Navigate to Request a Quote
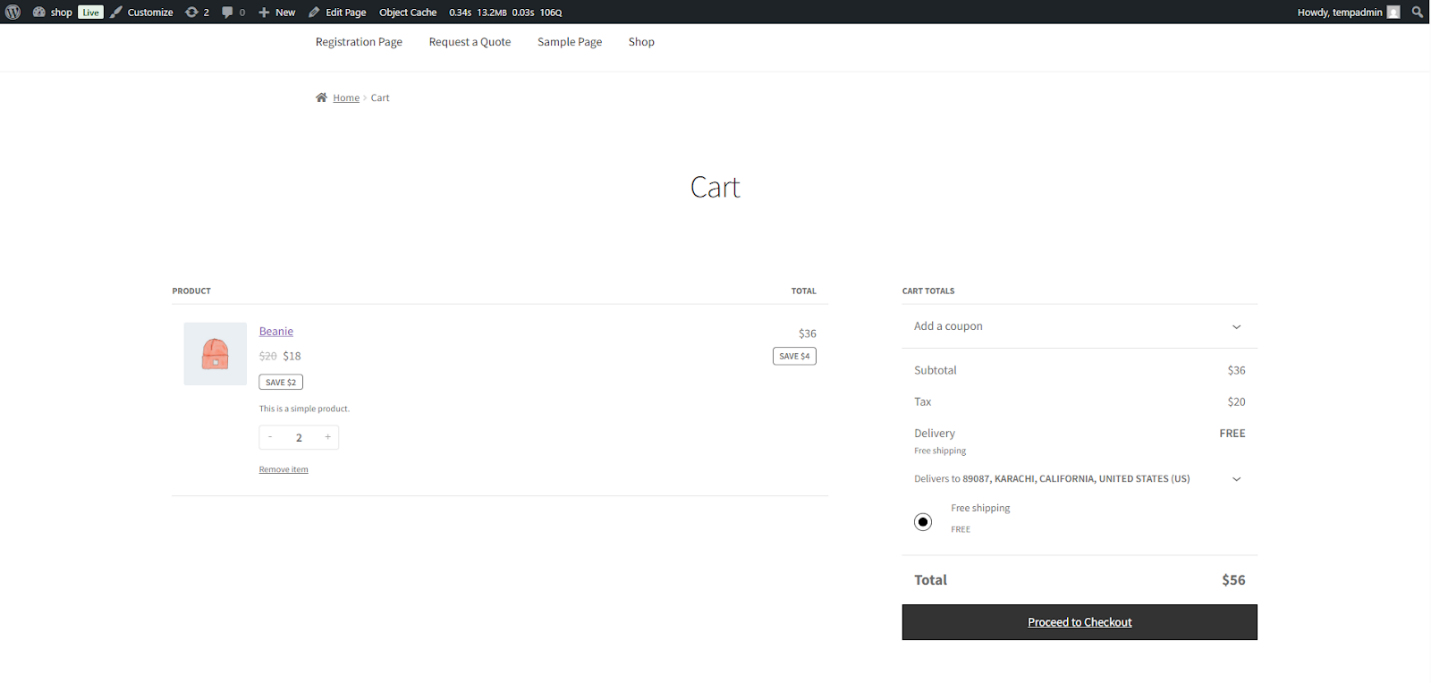 point(469,42)
